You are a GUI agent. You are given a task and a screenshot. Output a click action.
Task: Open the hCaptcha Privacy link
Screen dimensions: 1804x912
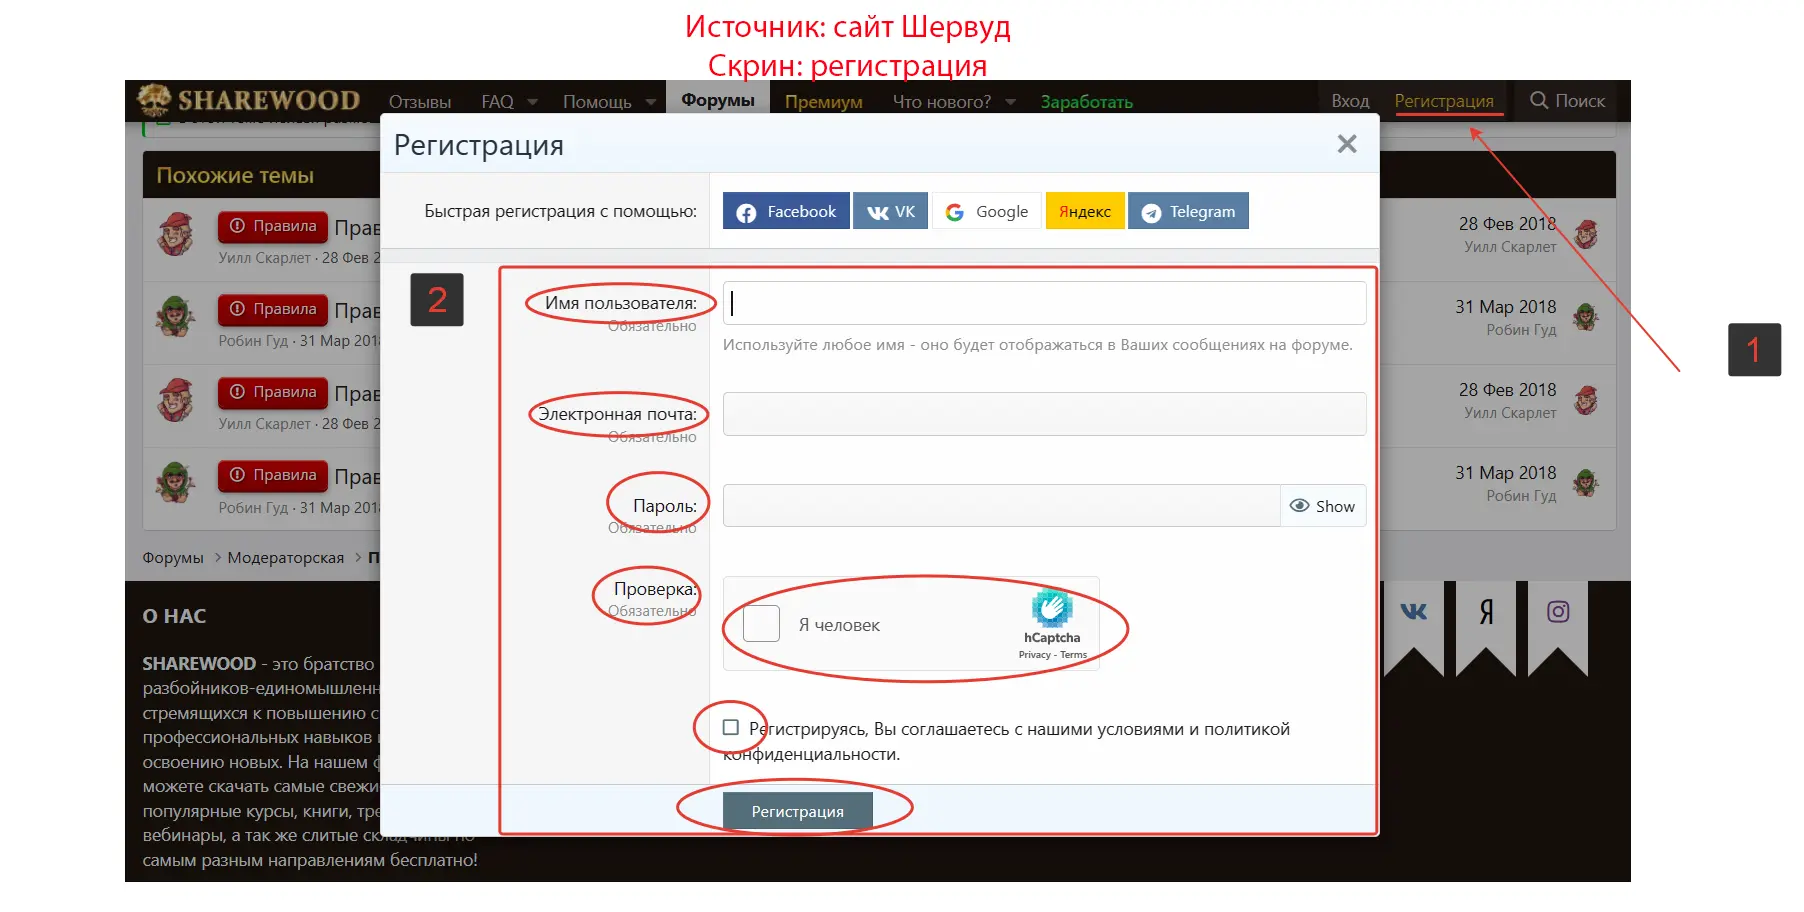1034,655
